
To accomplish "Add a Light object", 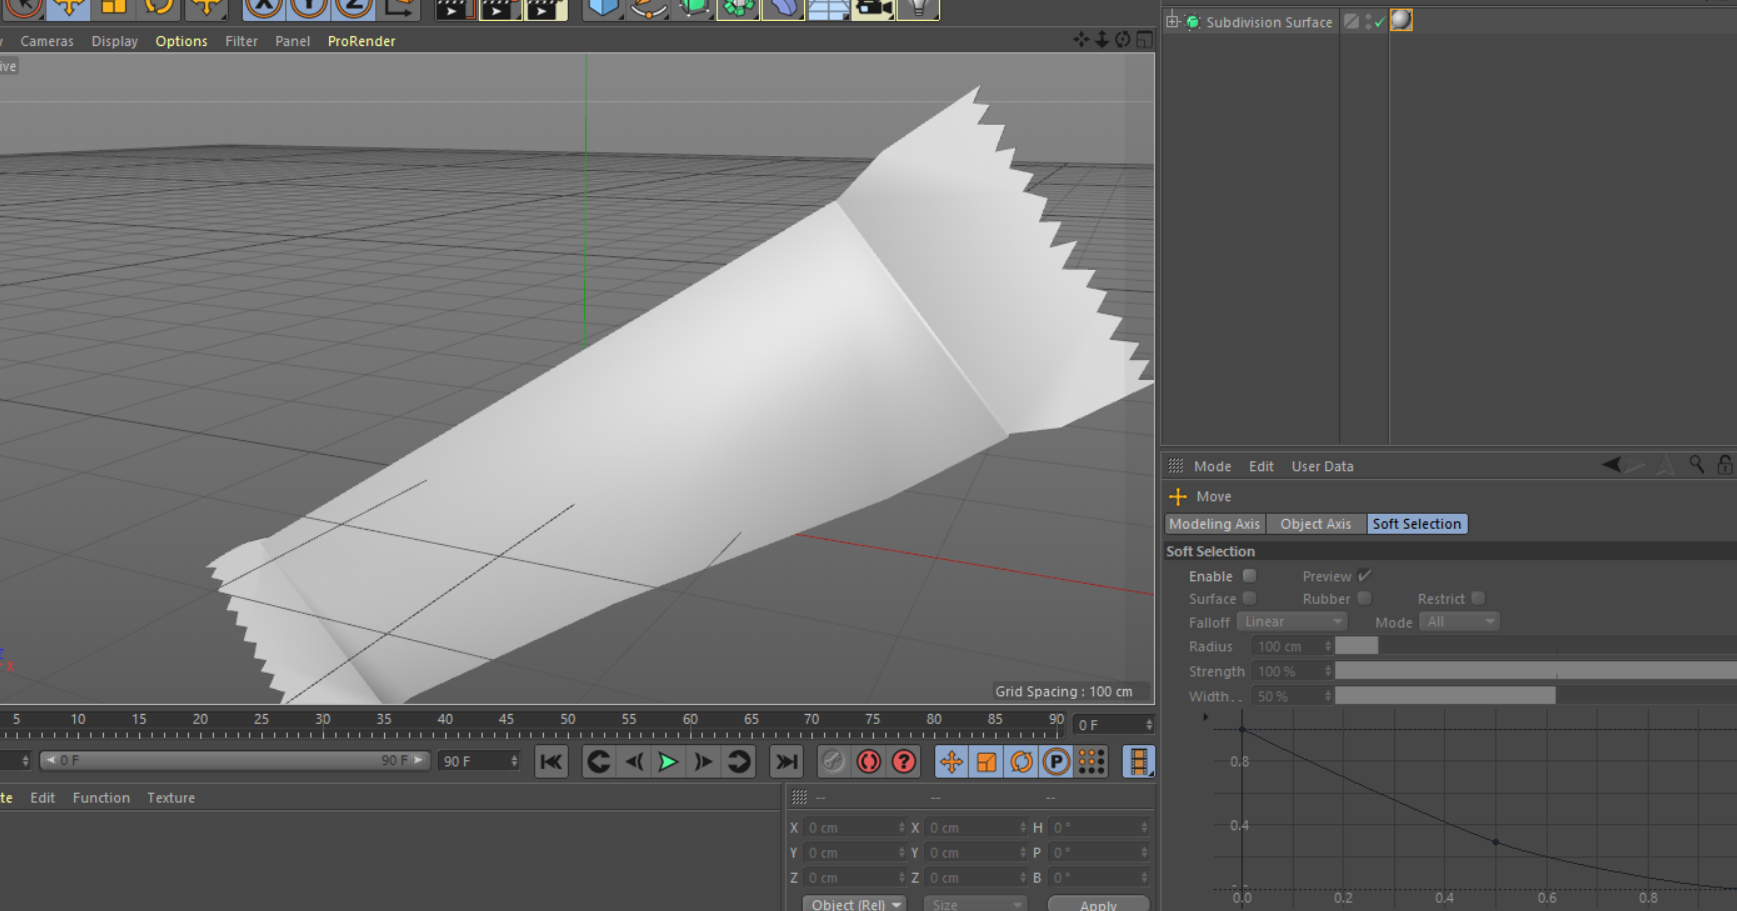I will tap(918, 8).
